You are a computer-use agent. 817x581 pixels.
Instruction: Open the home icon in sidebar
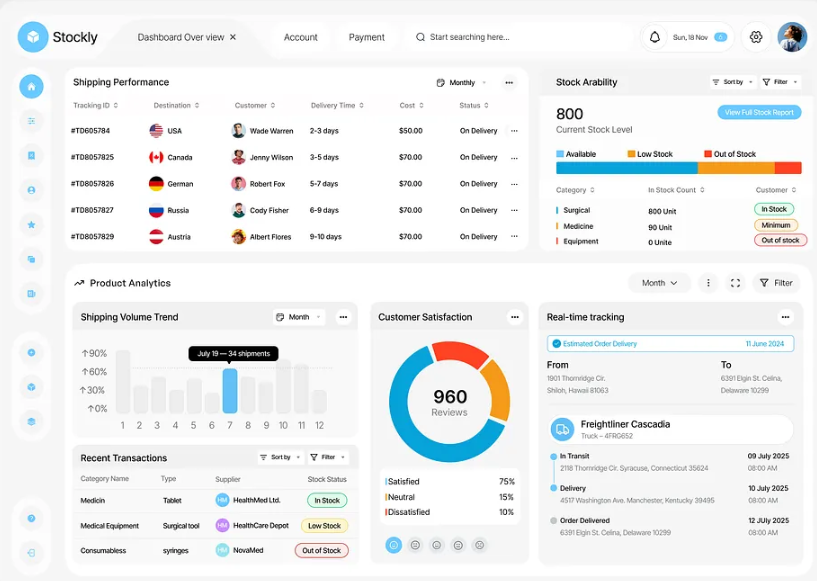[31, 86]
